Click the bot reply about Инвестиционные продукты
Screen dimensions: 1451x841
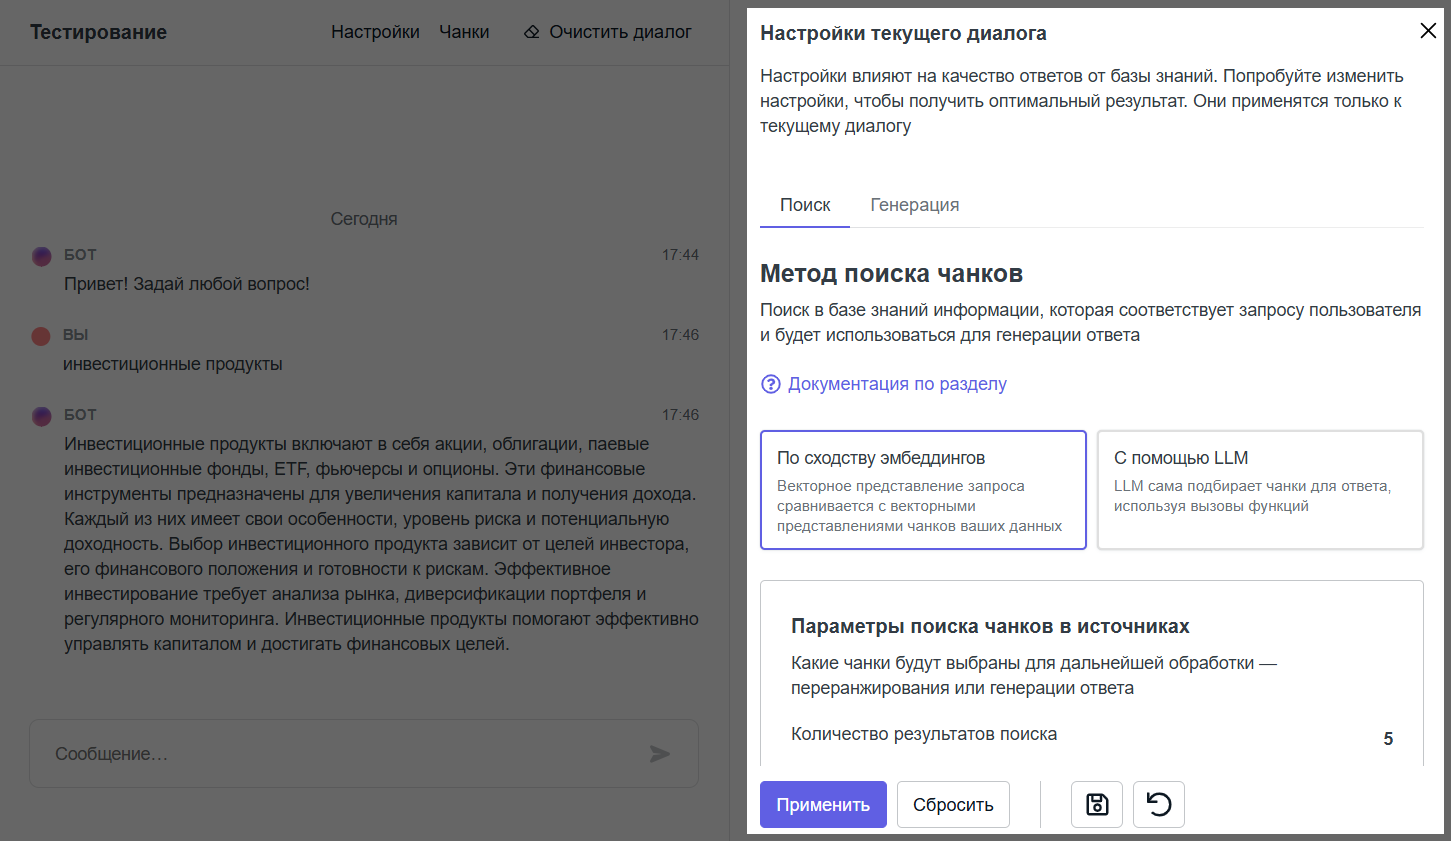click(381, 544)
